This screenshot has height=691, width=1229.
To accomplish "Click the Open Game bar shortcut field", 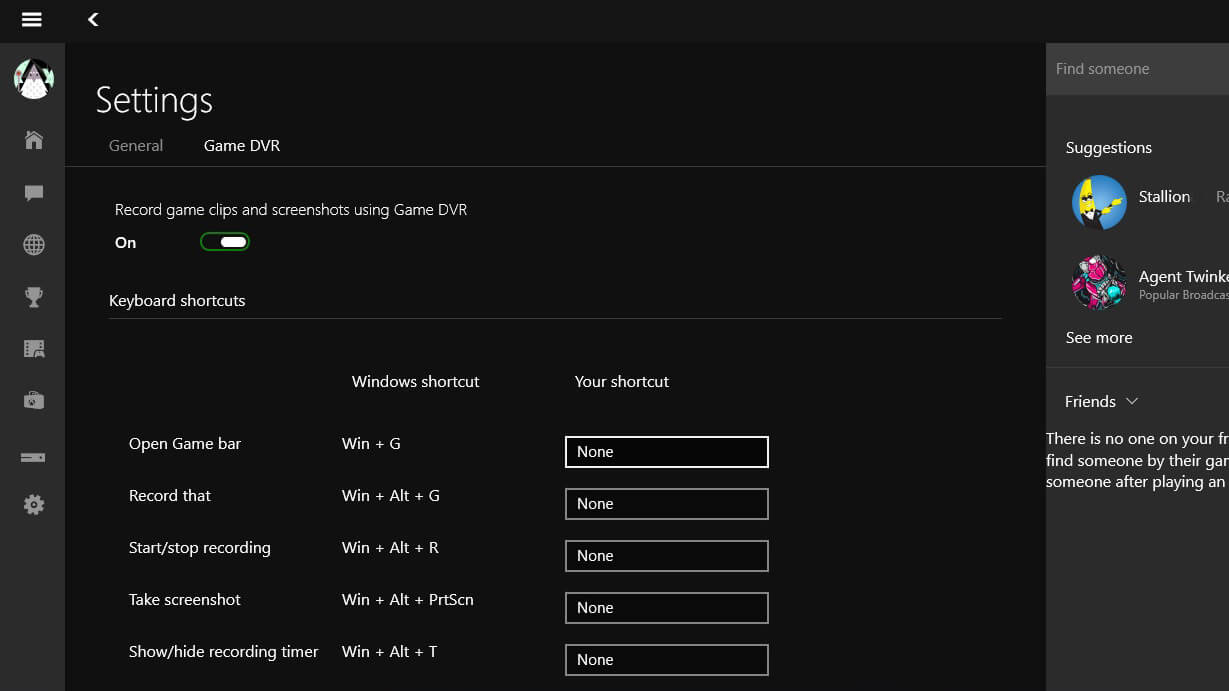I will point(667,452).
